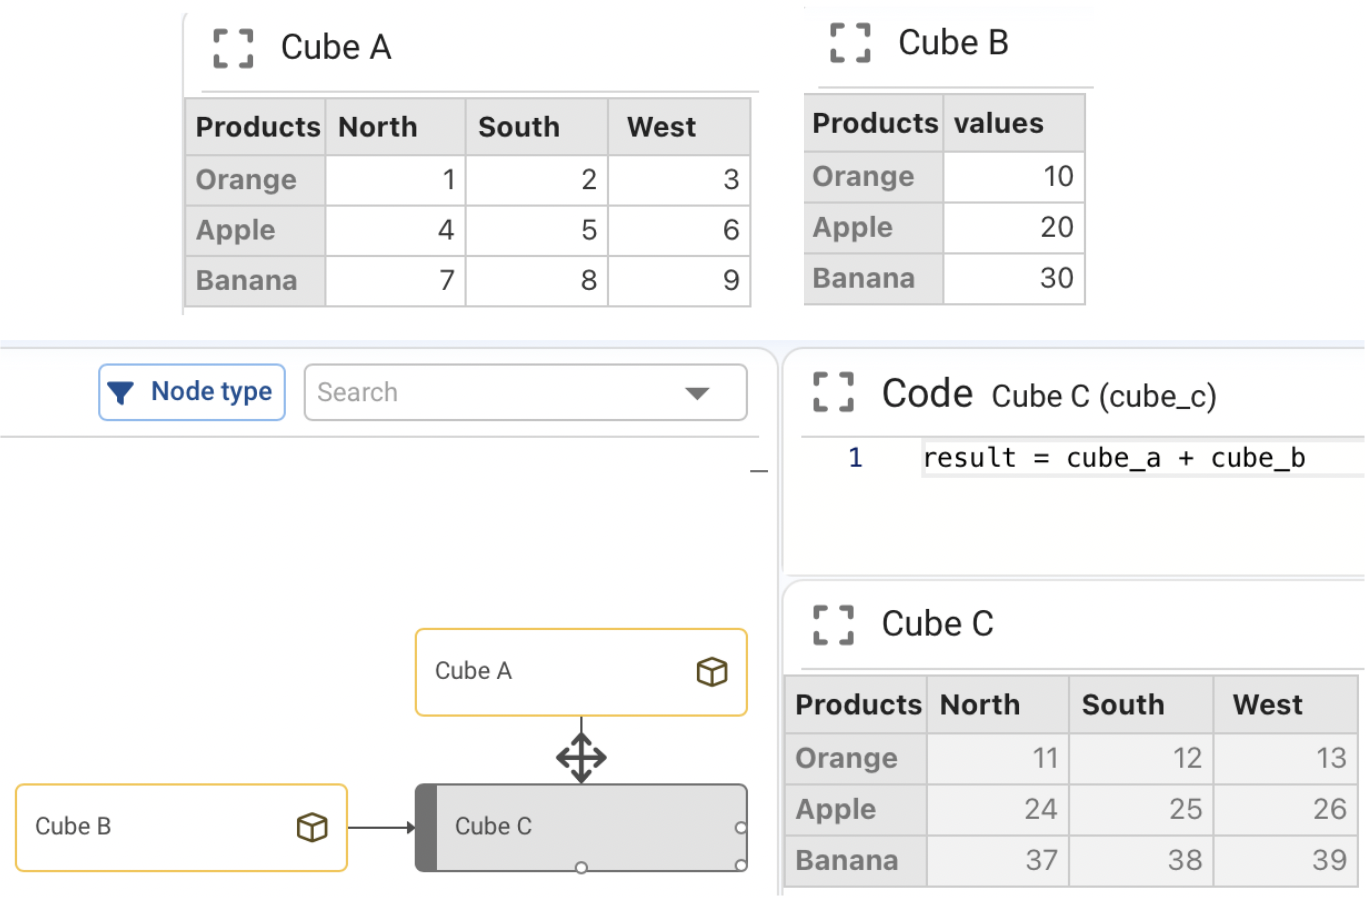Screen dimensions: 1366x898
Task: Click the funnel icon in Node type filter
Action: coord(121,393)
